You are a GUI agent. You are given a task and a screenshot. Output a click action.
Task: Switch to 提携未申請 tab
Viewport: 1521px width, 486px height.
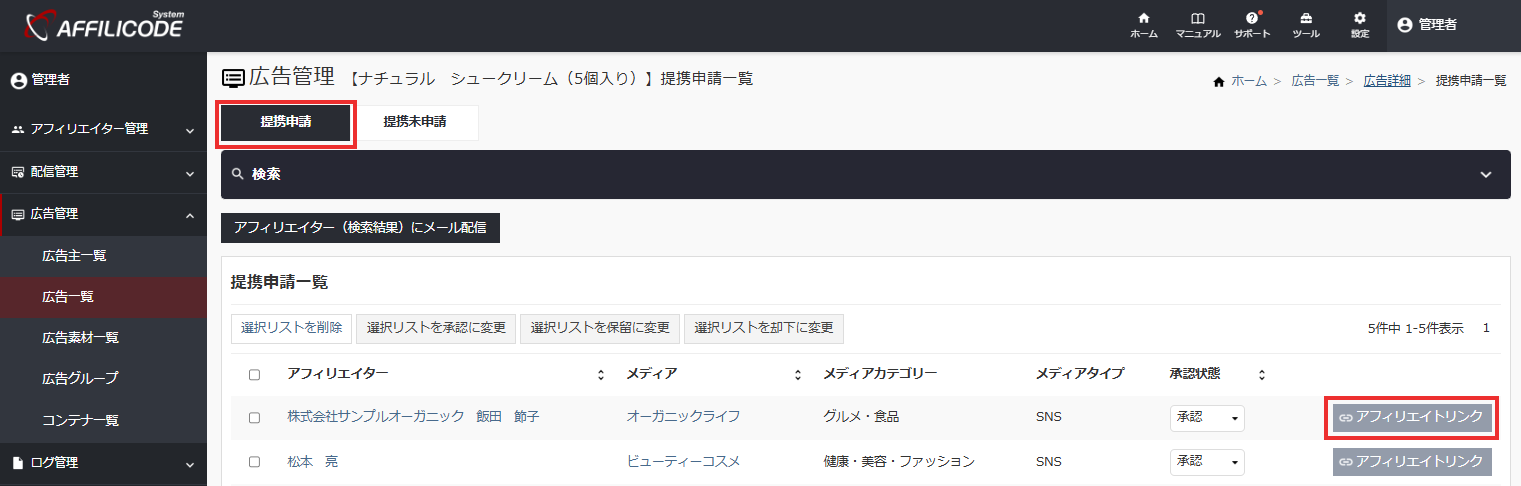pos(415,123)
